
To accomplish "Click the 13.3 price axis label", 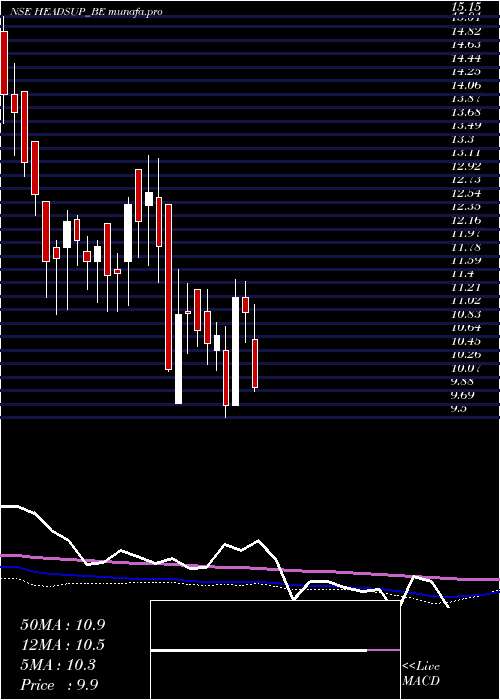I will point(462,139).
